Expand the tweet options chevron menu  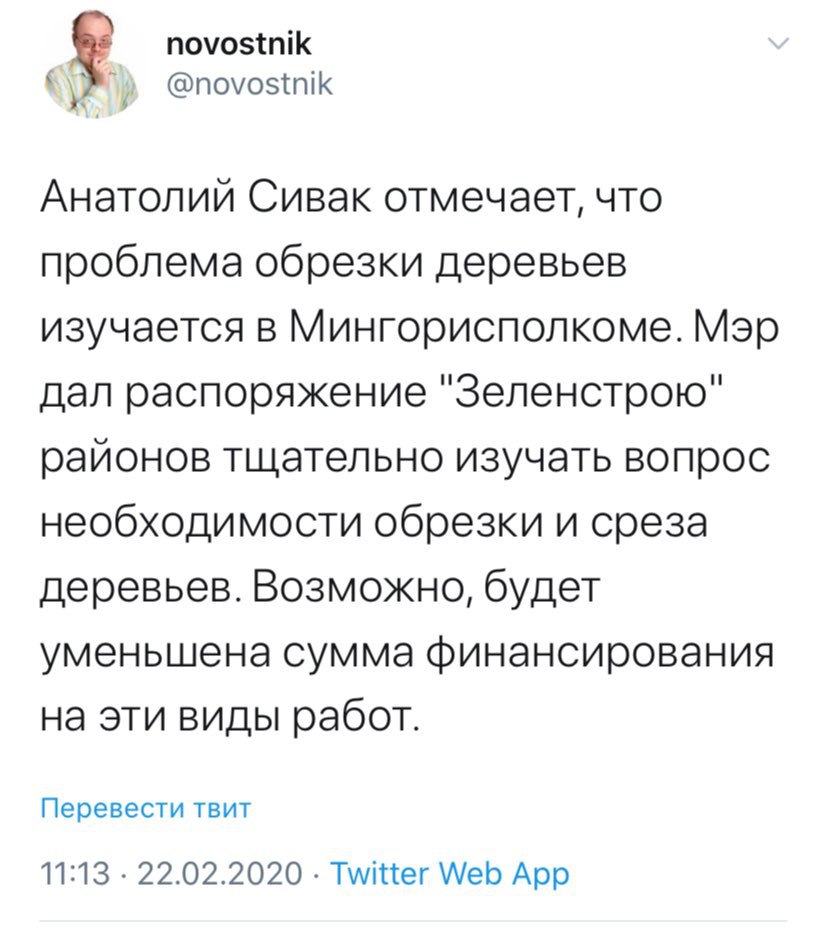click(x=777, y=44)
